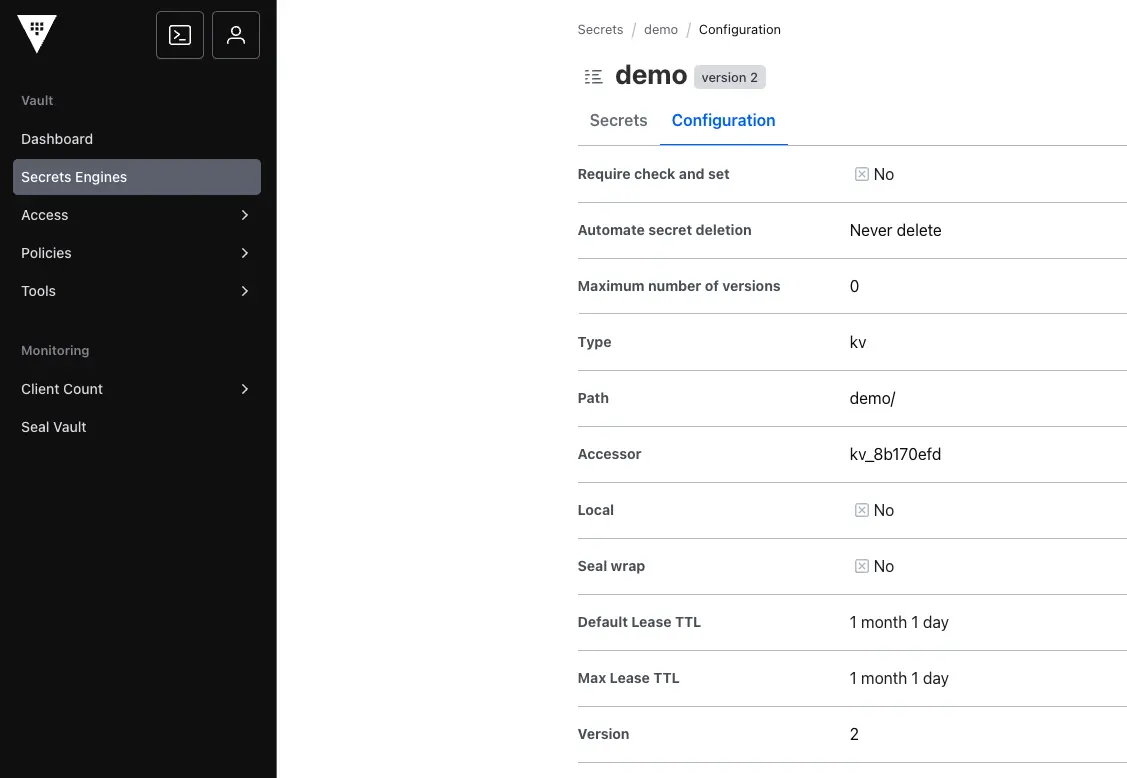Expand the Access menu chevron
1127x778 pixels.
(x=245, y=215)
